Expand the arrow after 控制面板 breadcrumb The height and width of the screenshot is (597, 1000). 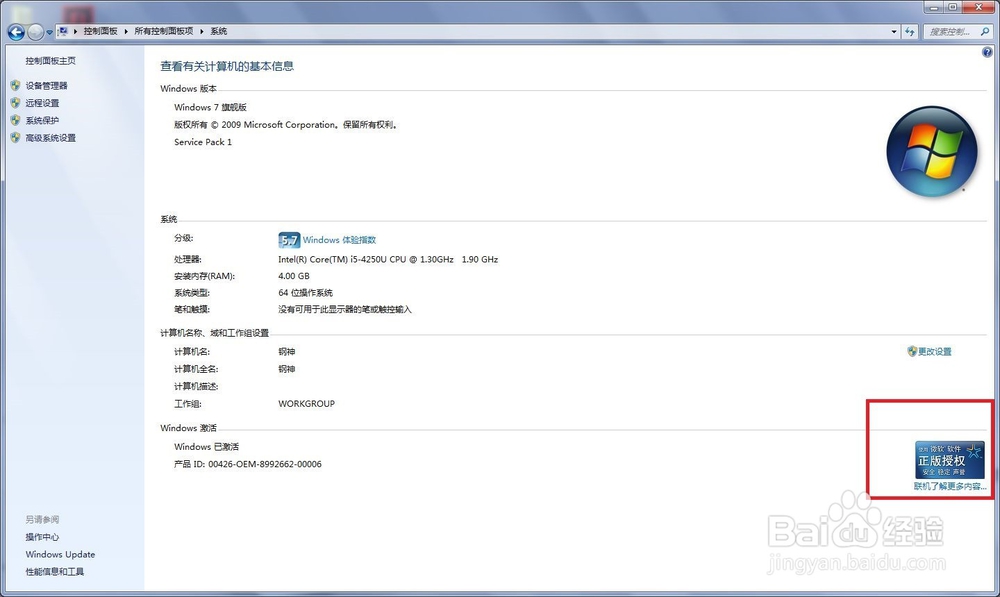tap(126, 31)
